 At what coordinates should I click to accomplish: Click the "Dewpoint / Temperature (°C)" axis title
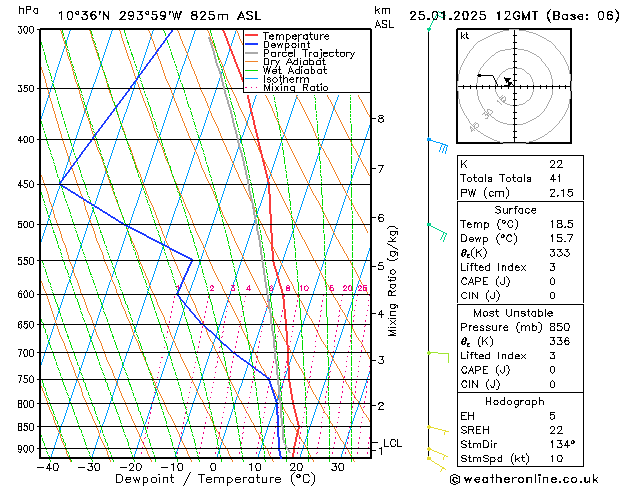[x=215, y=479]
